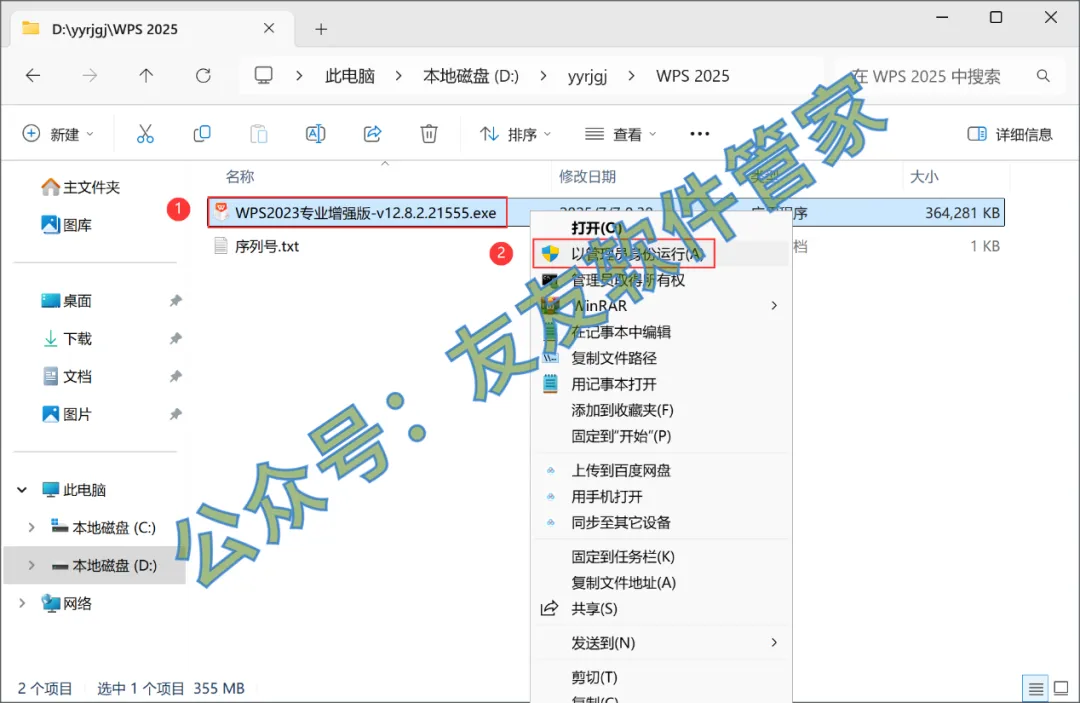Click the pin icon next to 桌面
The image size is (1080, 703).
pyautogui.click(x=176, y=301)
